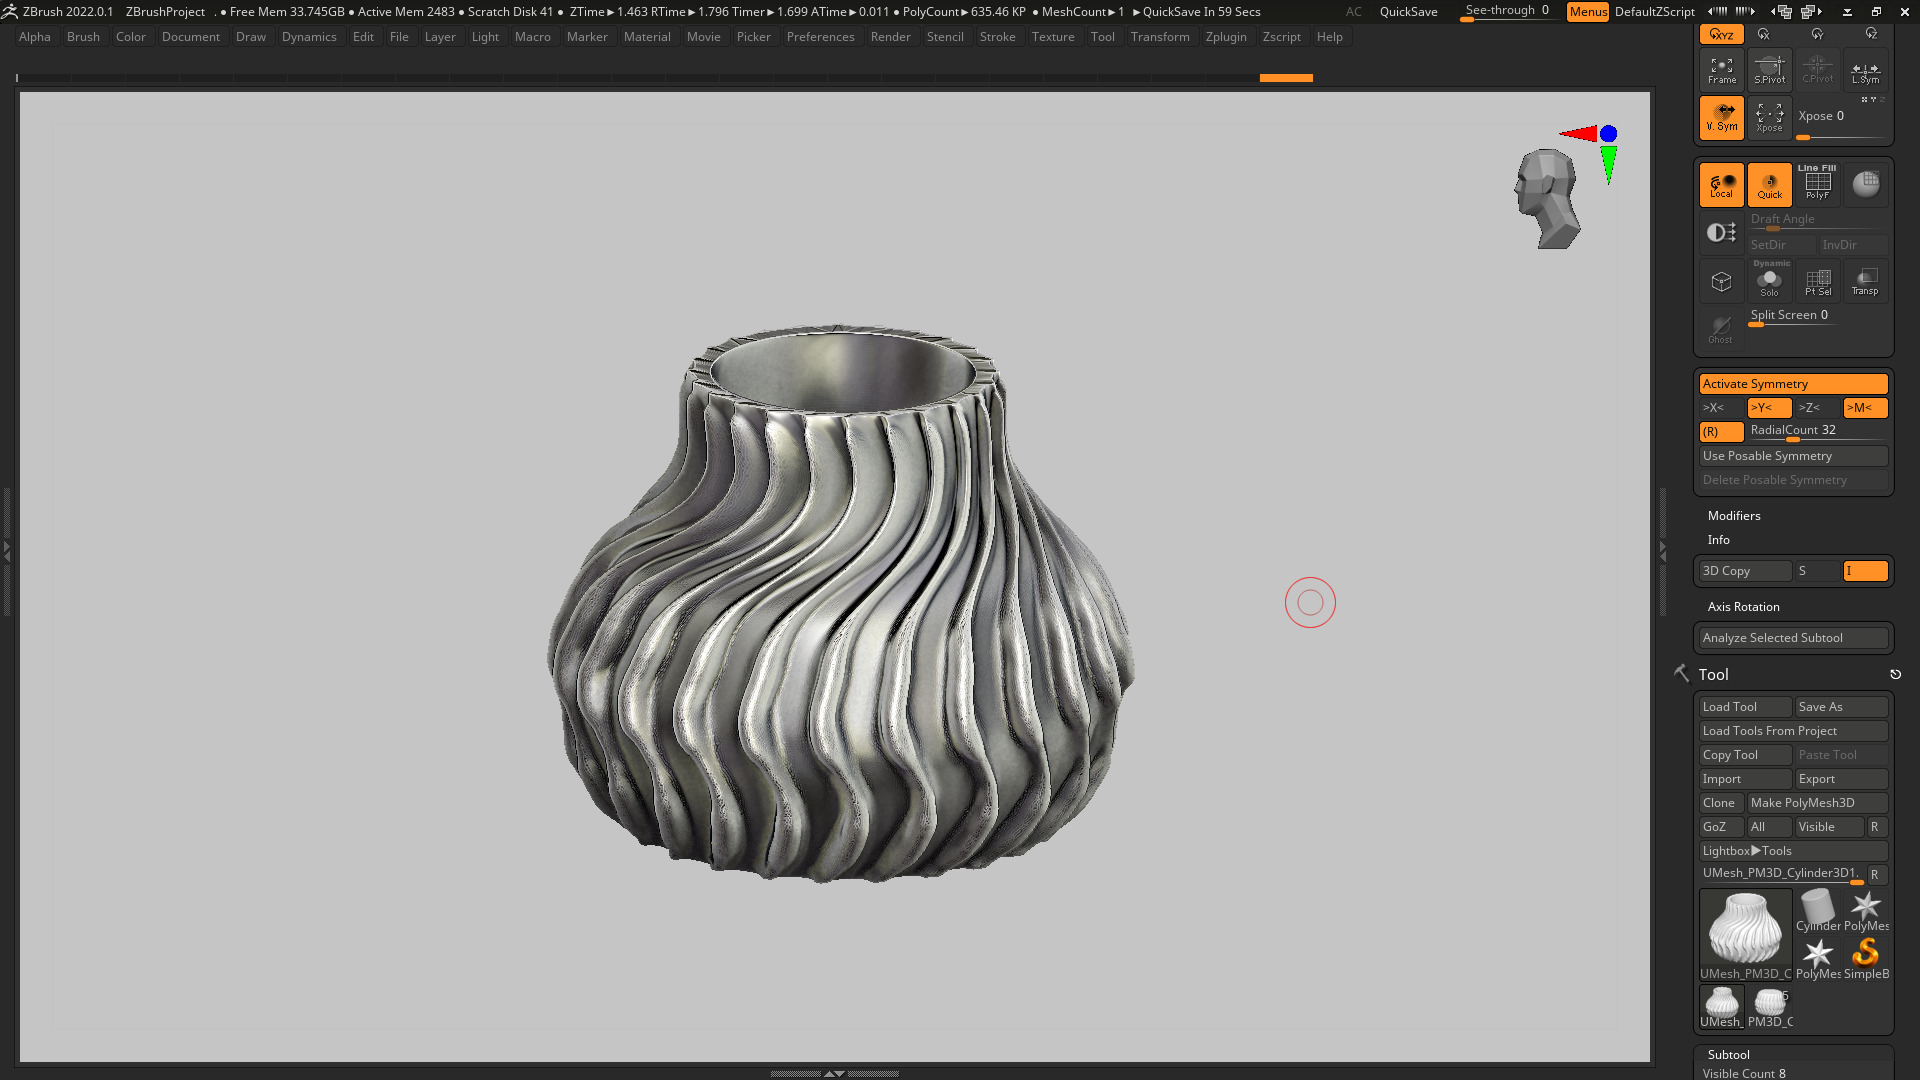Select the SimpleBrush tool icon
This screenshot has height=1080, width=1920.
(1865, 959)
